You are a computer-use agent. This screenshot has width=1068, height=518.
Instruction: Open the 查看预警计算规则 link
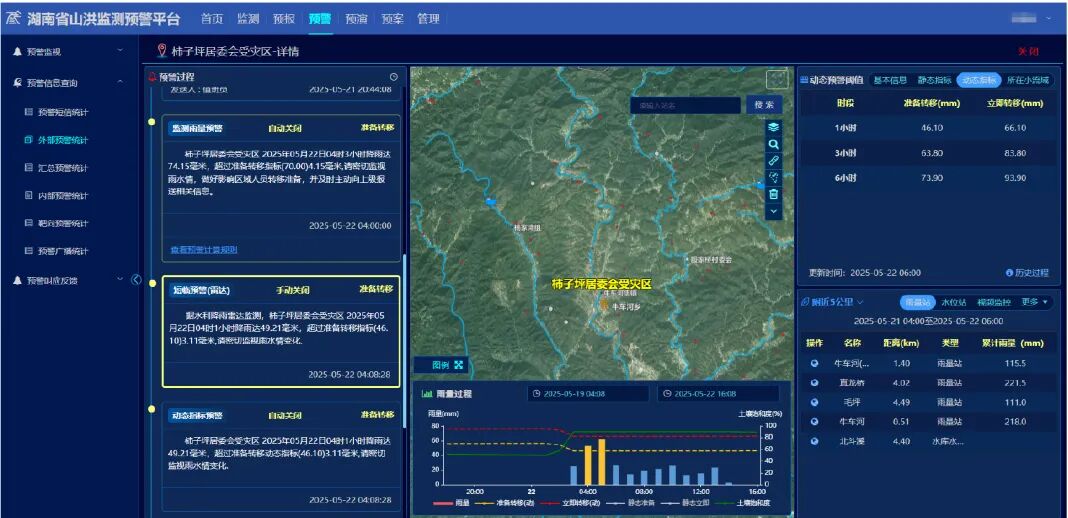point(203,250)
